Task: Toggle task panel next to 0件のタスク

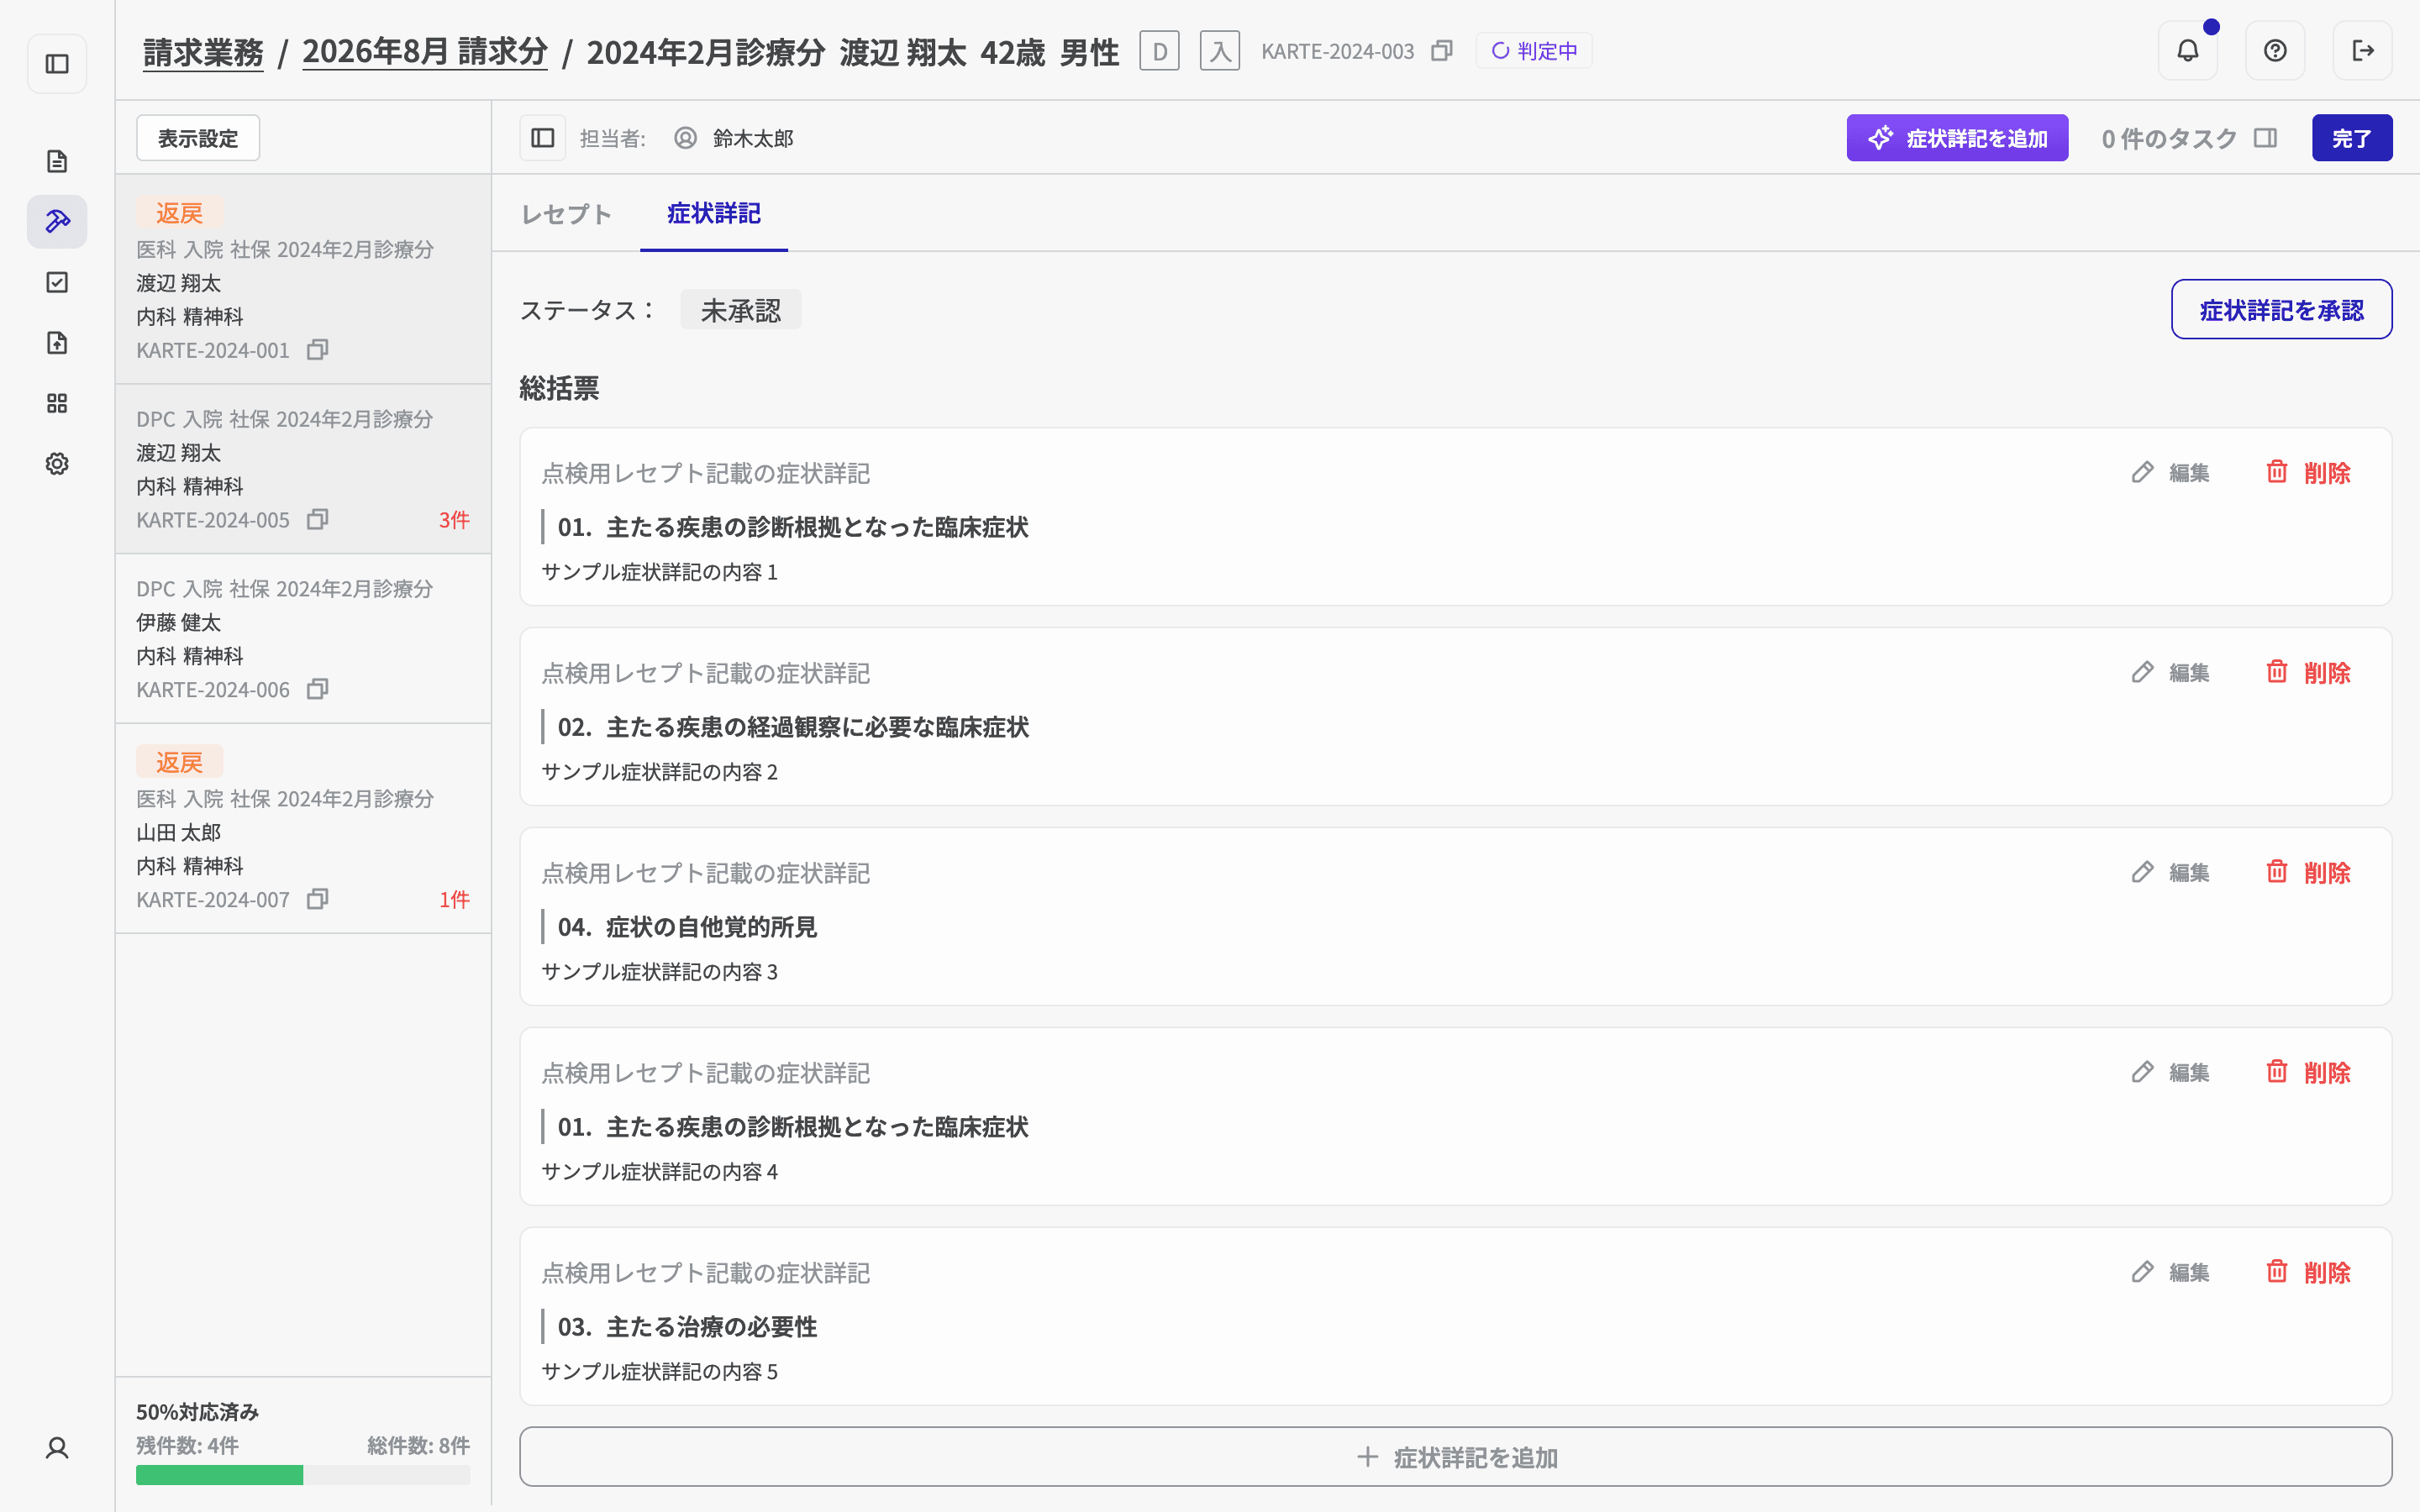Action: (x=2266, y=138)
